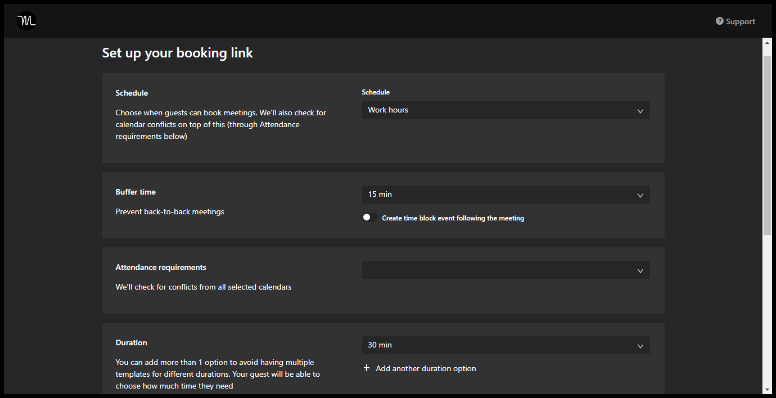Click the Buffer time section label
This screenshot has height=398, width=776.
pos(136,192)
